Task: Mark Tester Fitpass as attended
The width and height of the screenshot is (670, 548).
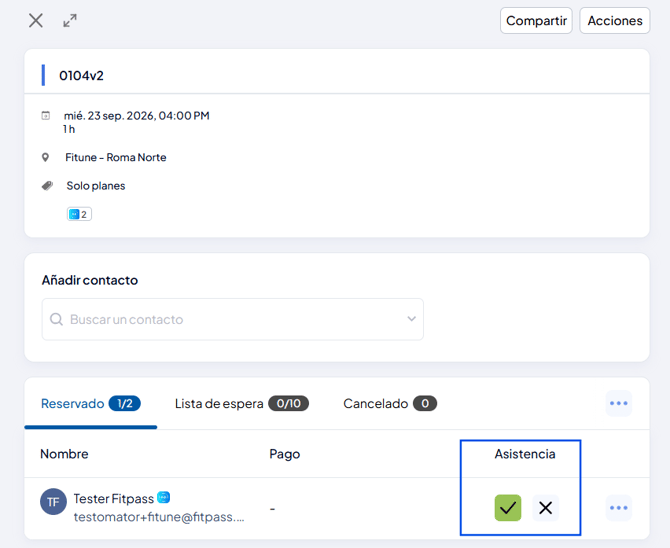Action: (x=508, y=508)
